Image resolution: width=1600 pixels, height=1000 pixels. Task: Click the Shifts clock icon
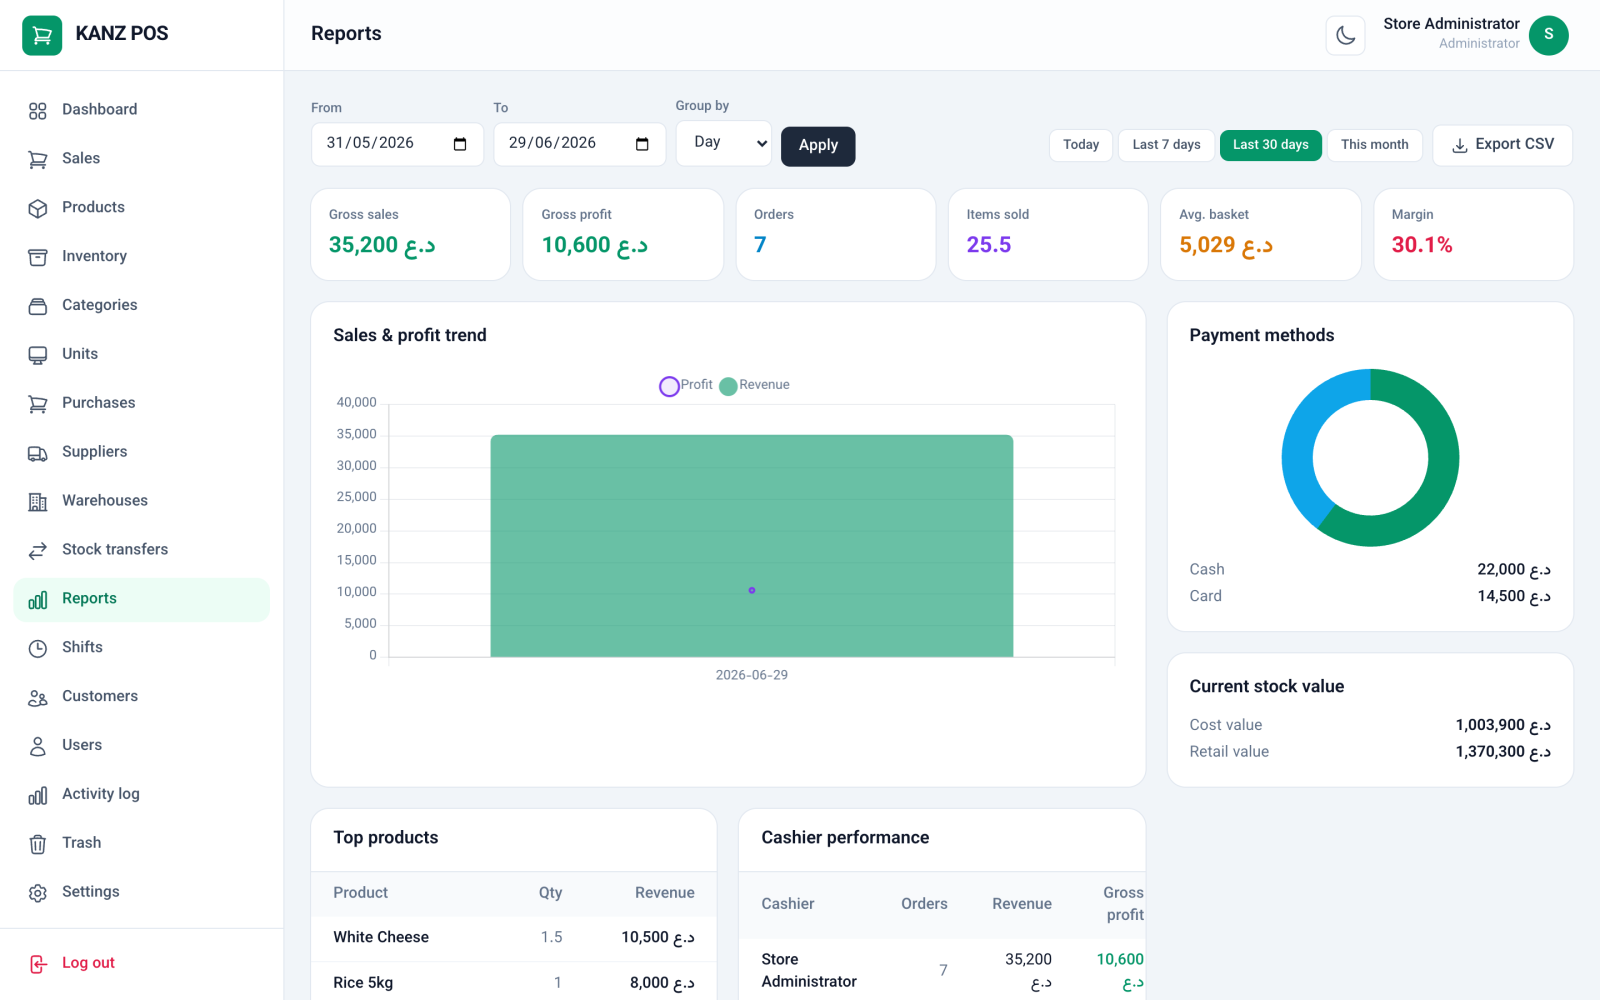pos(38,648)
